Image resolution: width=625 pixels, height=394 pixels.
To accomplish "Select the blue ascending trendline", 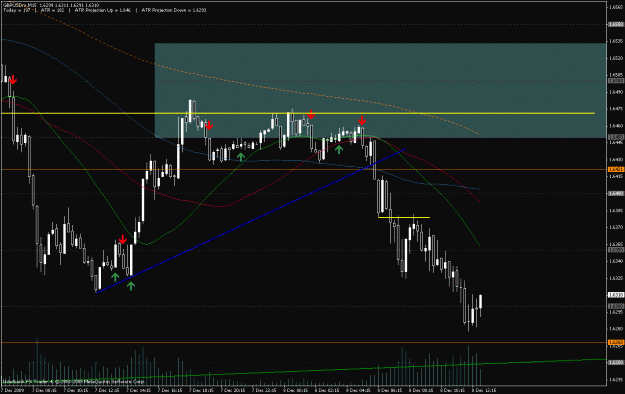I will coord(250,221).
